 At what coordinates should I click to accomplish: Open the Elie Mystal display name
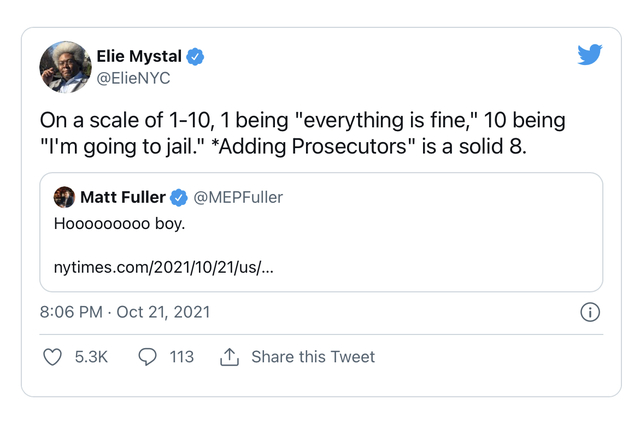pos(139,56)
